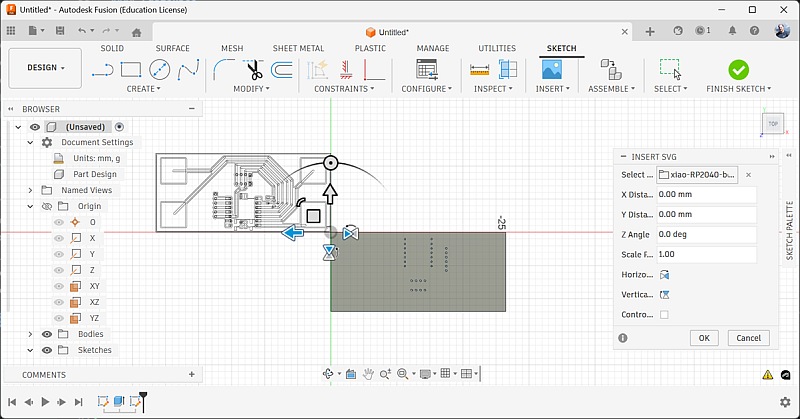Image resolution: width=800 pixels, height=419 pixels.
Task: Click the Z Angle input field
Action: tap(706, 234)
